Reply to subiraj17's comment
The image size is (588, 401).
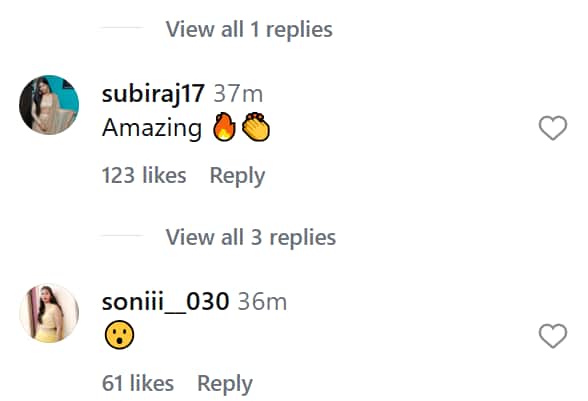tap(237, 176)
